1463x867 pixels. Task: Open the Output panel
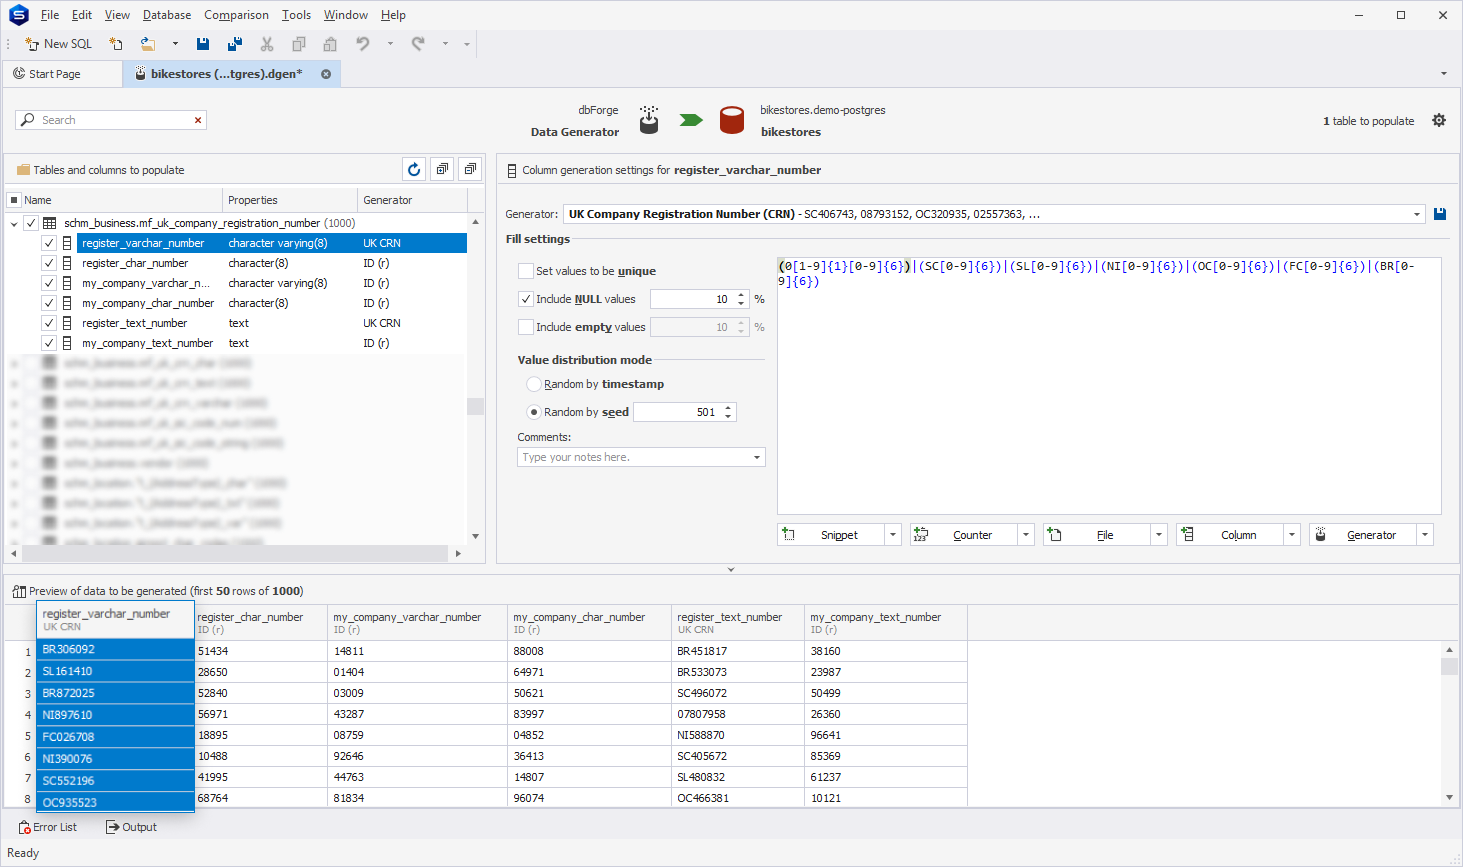pos(131,827)
